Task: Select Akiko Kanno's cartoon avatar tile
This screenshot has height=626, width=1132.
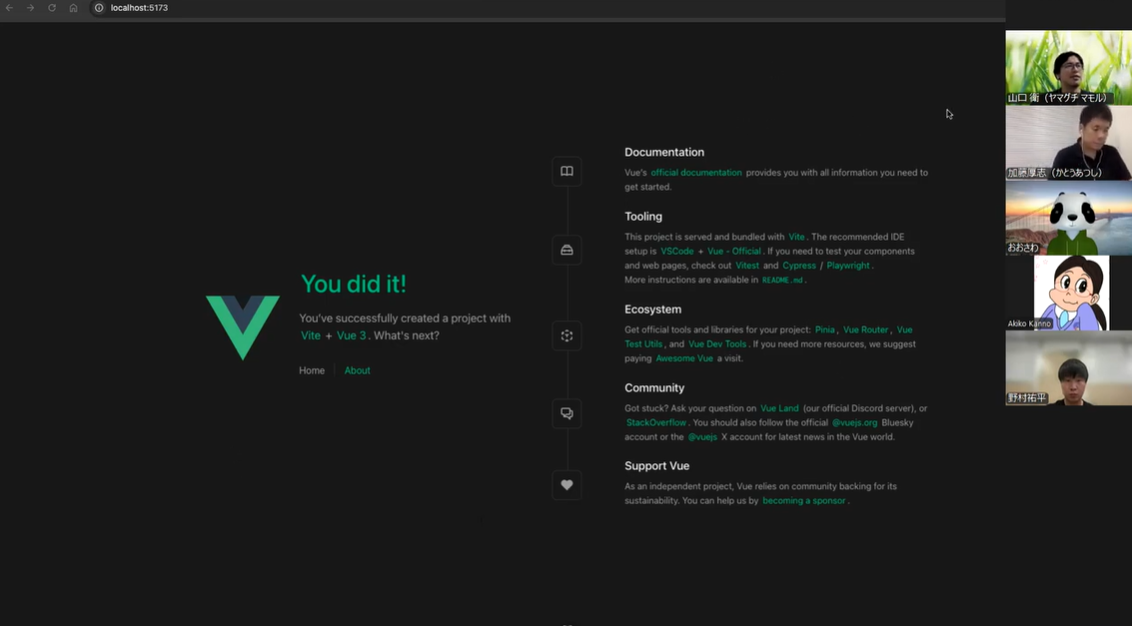Action: click(1069, 293)
